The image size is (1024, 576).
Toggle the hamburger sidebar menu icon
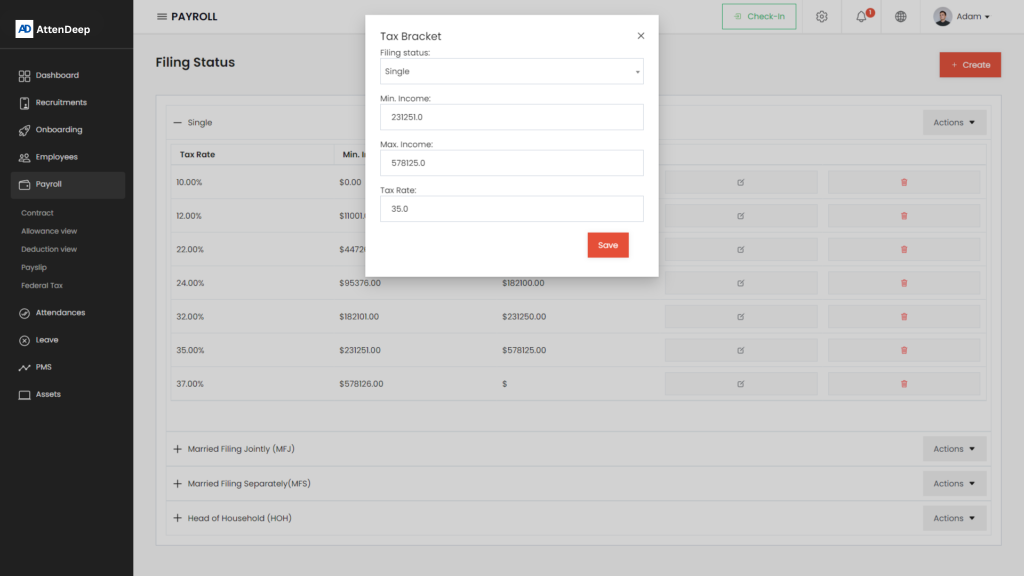pyautogui.click(x=162, y=17)
